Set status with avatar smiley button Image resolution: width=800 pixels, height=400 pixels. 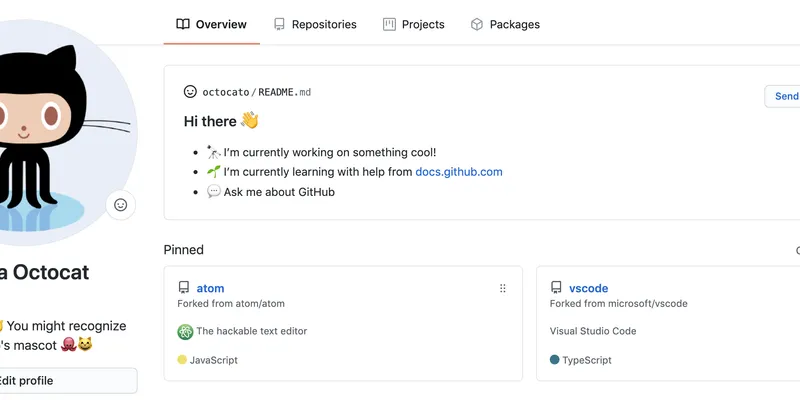[x=120, y=205]
